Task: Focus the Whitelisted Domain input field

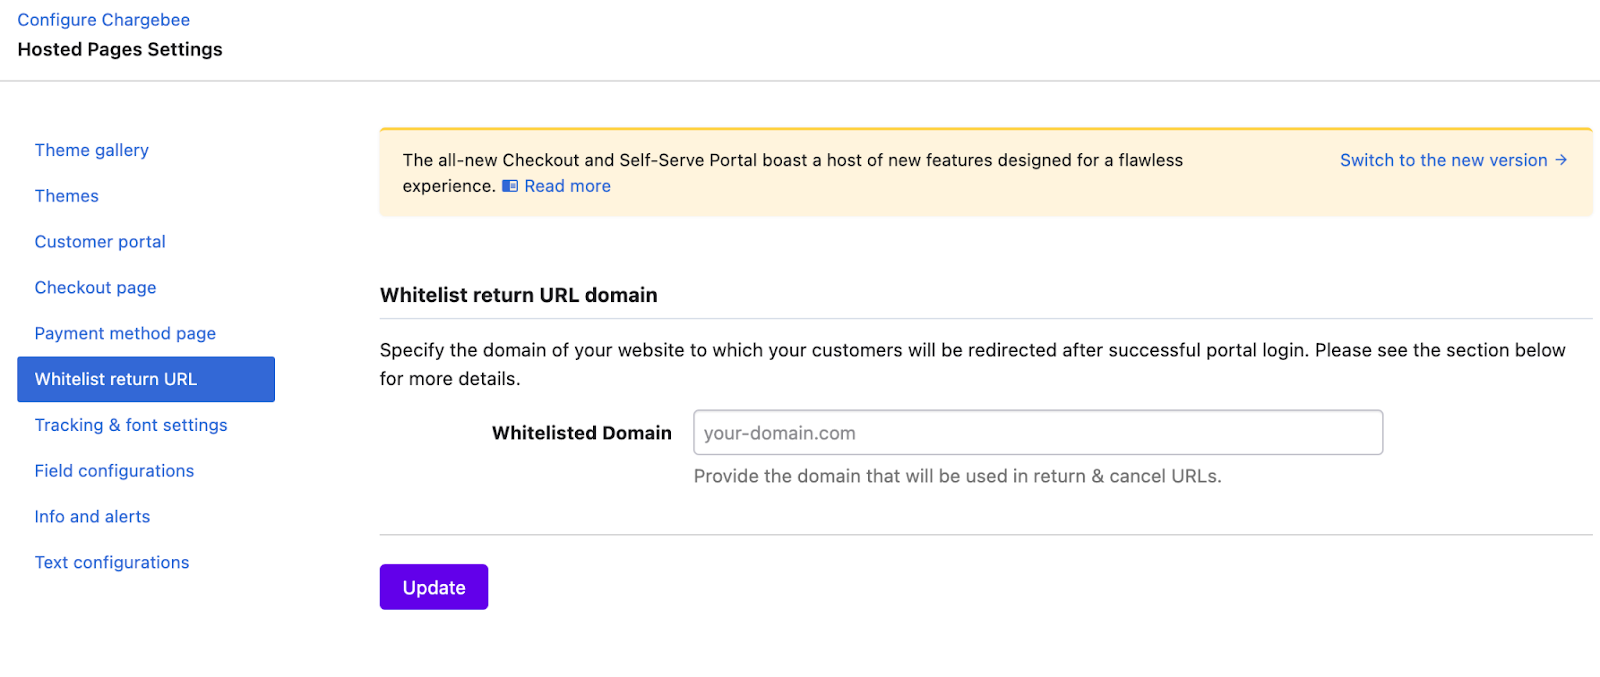Action: click(x=1038, y=433)
